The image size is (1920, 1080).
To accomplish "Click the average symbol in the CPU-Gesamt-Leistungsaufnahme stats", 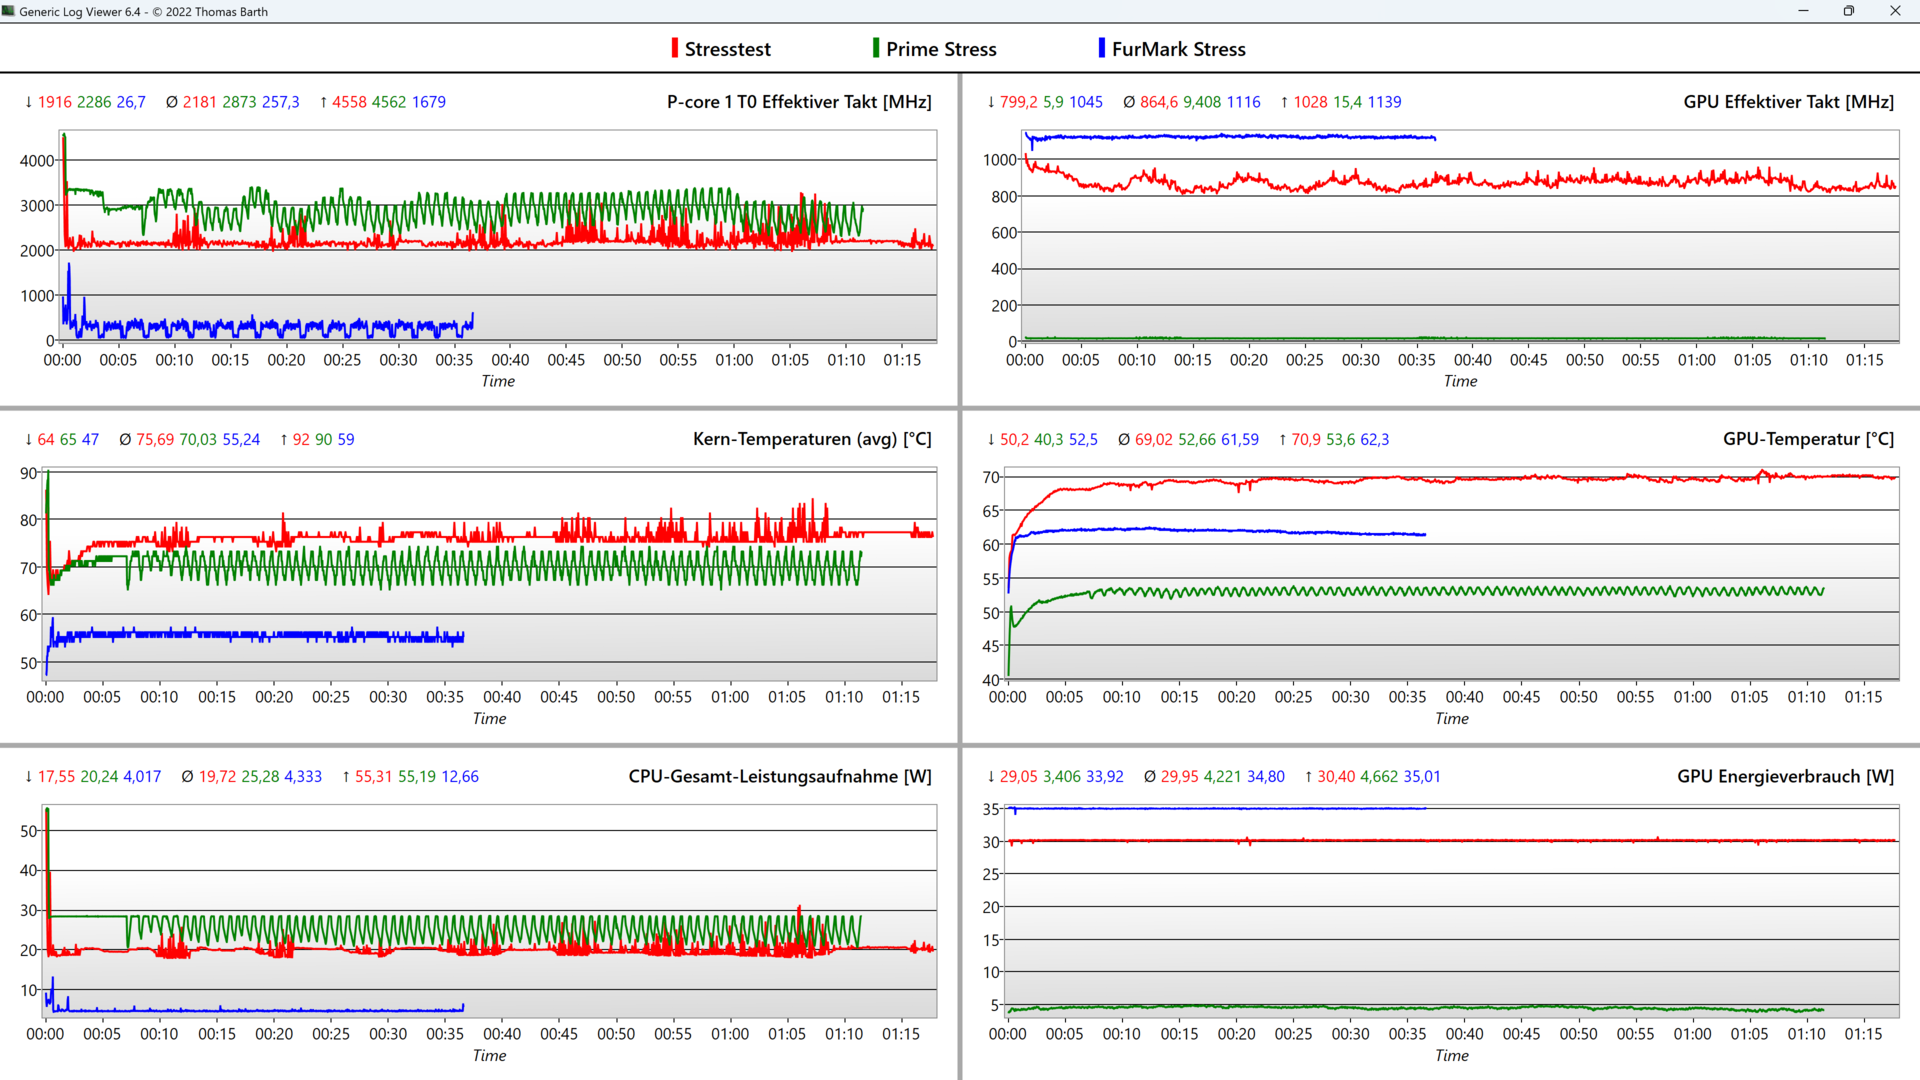I will 187,776.
